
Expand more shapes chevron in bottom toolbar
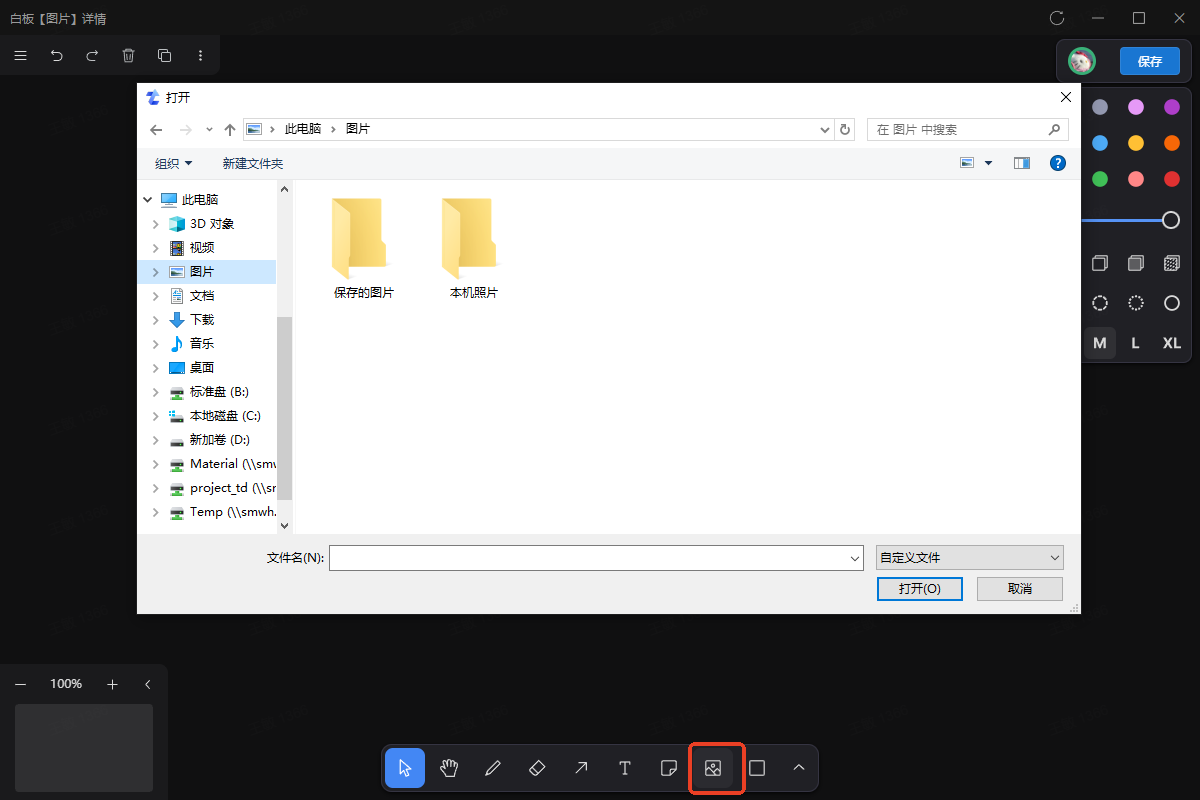tap(799, 768)
